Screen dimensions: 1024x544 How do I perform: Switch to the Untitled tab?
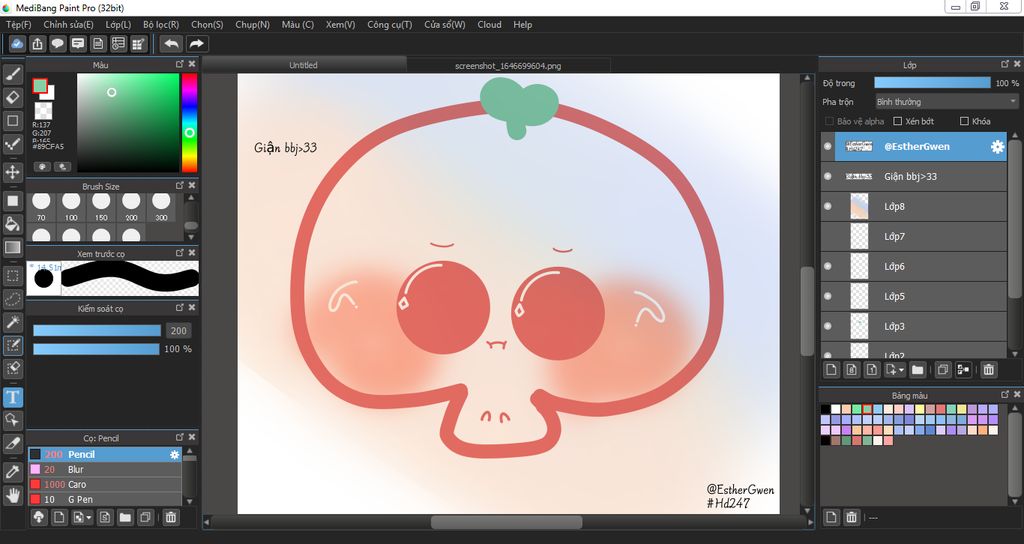(x=304, y=65)
